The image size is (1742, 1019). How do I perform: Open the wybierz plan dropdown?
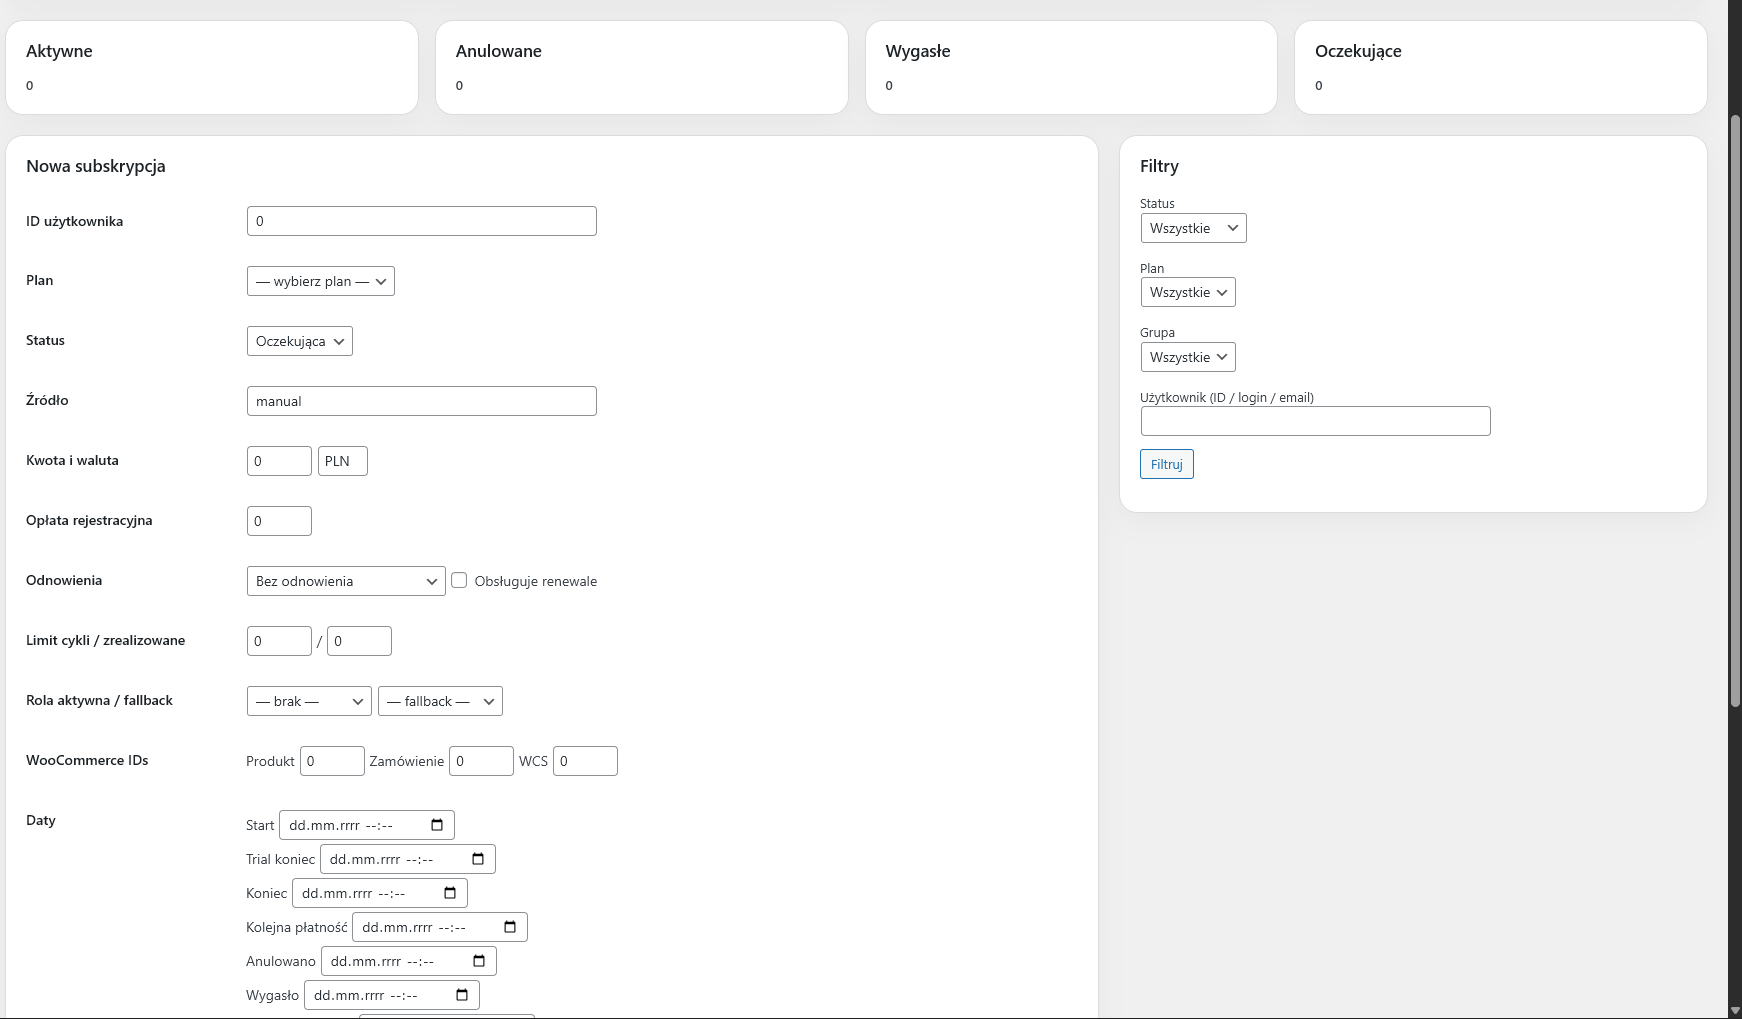pyautogui.click(x=320, y=281)
